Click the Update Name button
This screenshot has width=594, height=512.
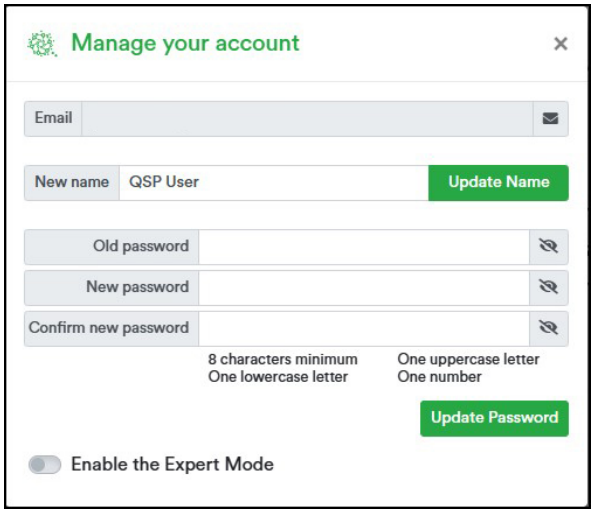click(x=498, y=183)
